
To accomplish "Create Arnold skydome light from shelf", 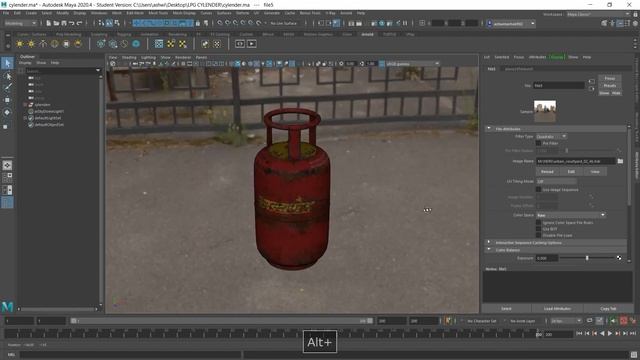I will point(54,44).
